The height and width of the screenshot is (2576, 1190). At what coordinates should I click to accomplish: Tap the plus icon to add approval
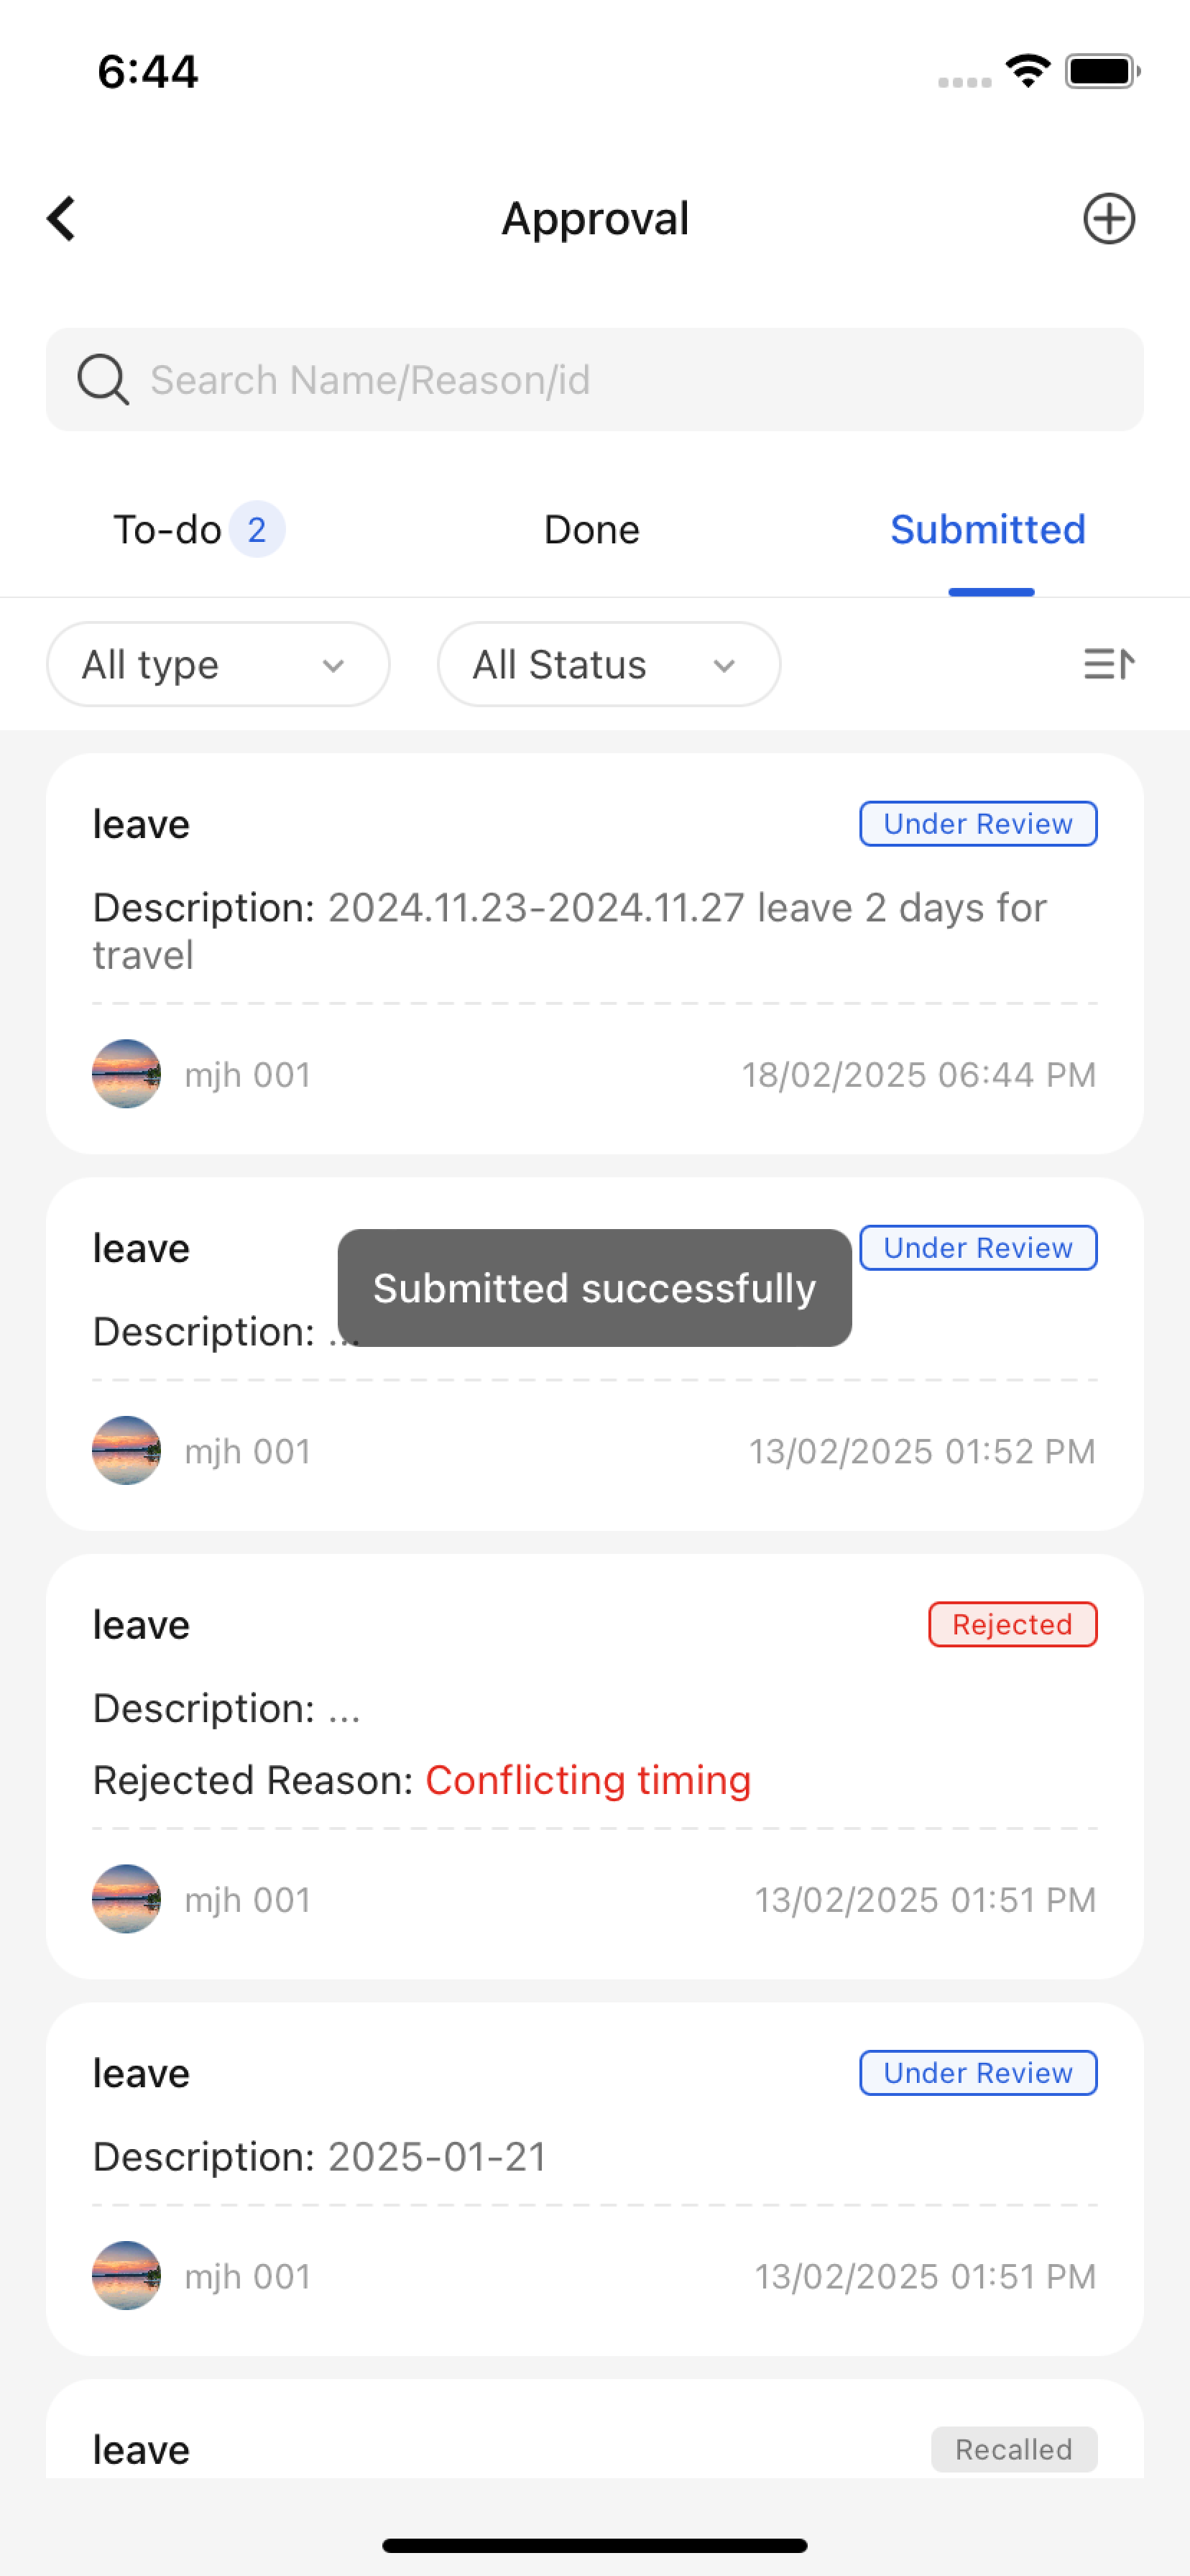tap(1108, 218)
